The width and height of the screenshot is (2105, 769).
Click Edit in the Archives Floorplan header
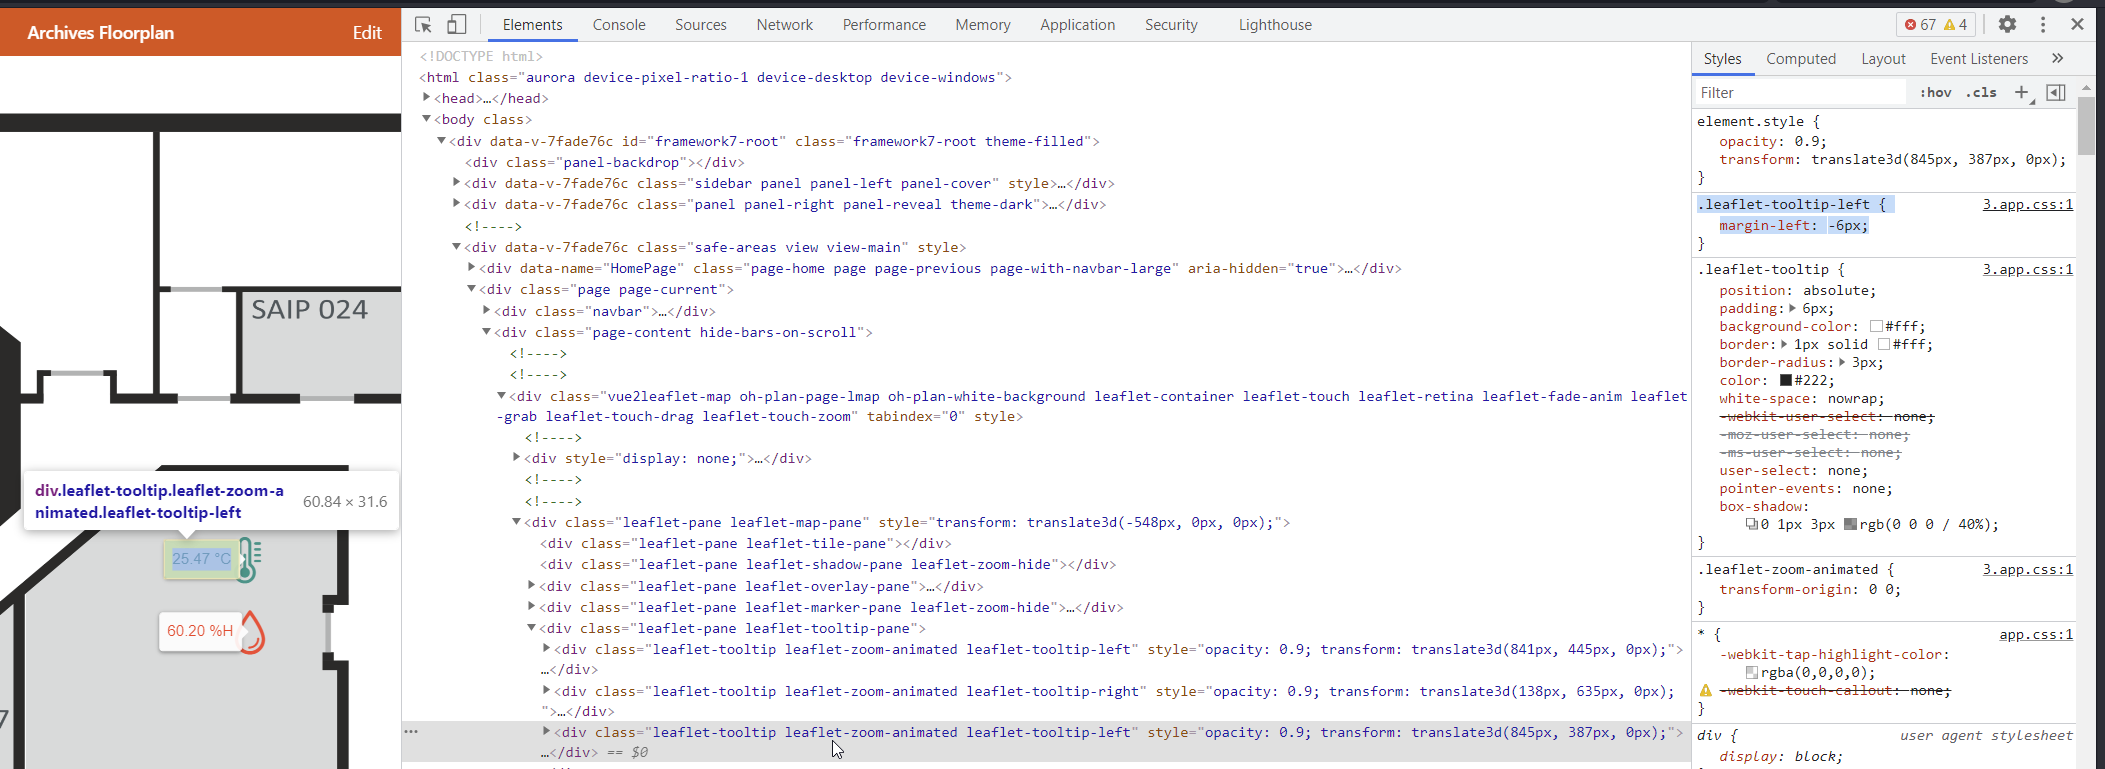(x=367, y=33)
